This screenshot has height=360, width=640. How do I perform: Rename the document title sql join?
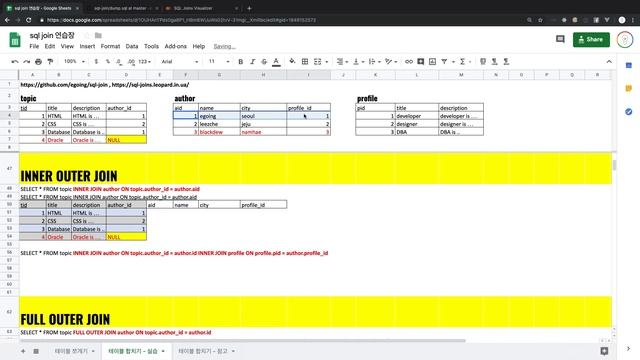(x=52, y=36)
